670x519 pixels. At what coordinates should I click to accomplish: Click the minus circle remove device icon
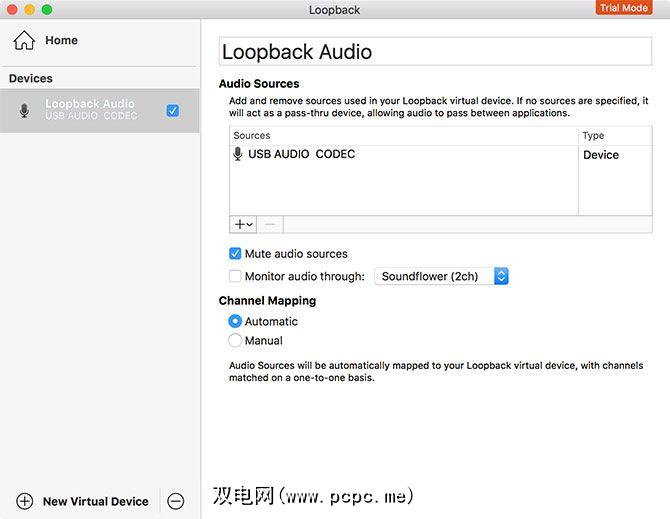pyautogui.click(x=176, y=501)
